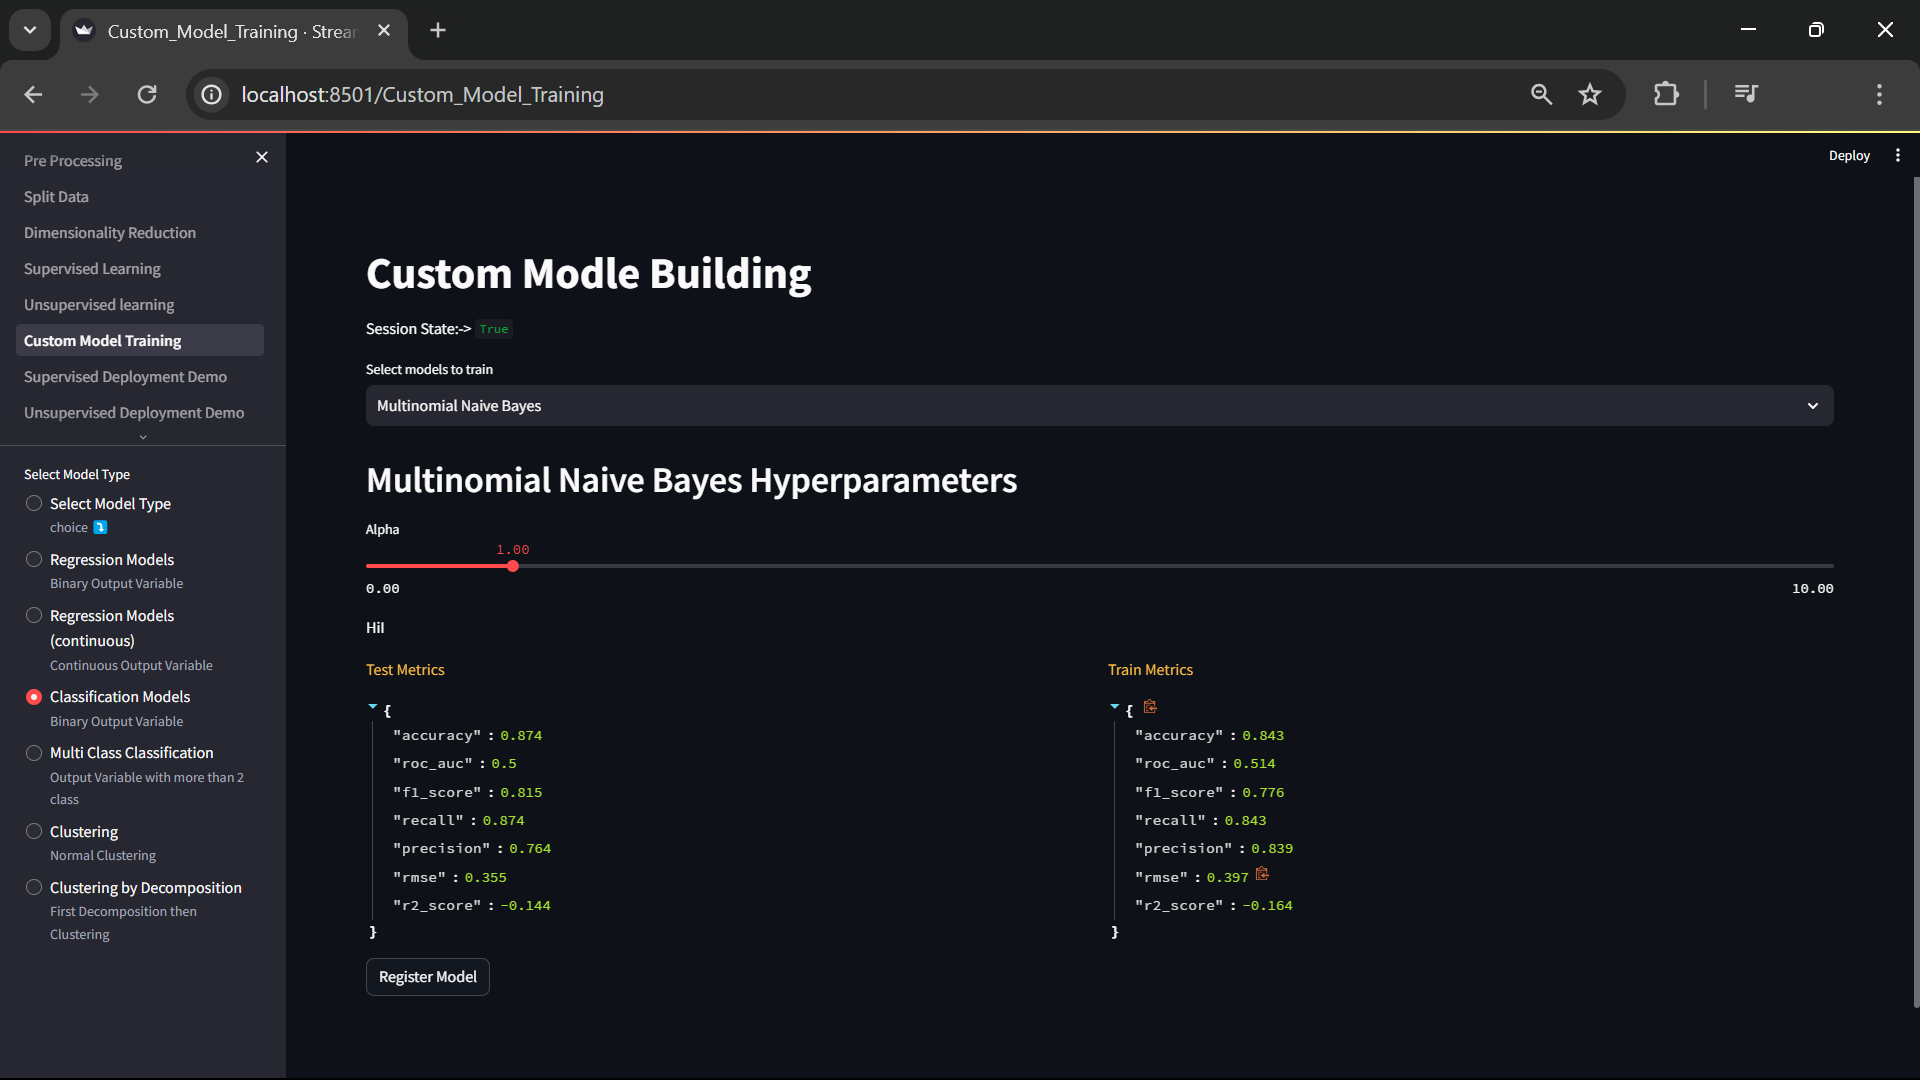Copy Train Metrics JSON with clipboard icon
The height and width of the screenshot is (1080, 1920).
[x=1150, y=707]
